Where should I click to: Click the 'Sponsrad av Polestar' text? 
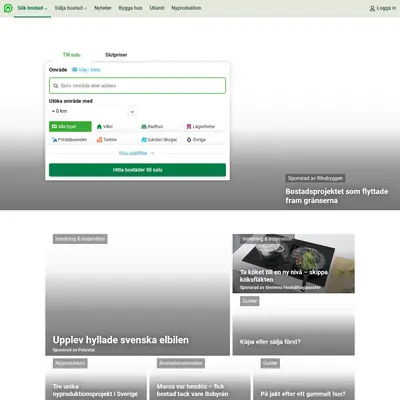74,350
